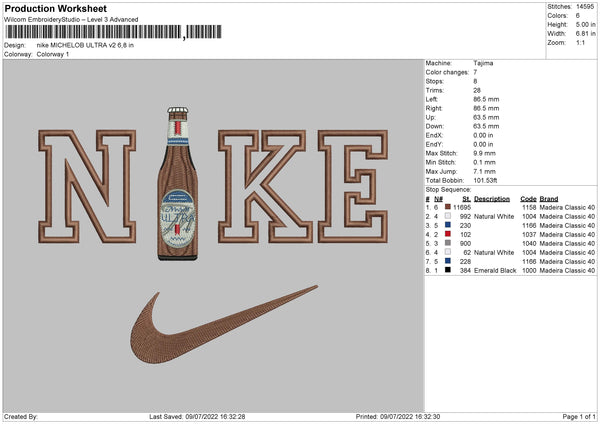This screenshot has height=424, width=600.
Task: Pick the gray swatch with 900 stitches
Action: pos(448,243)
